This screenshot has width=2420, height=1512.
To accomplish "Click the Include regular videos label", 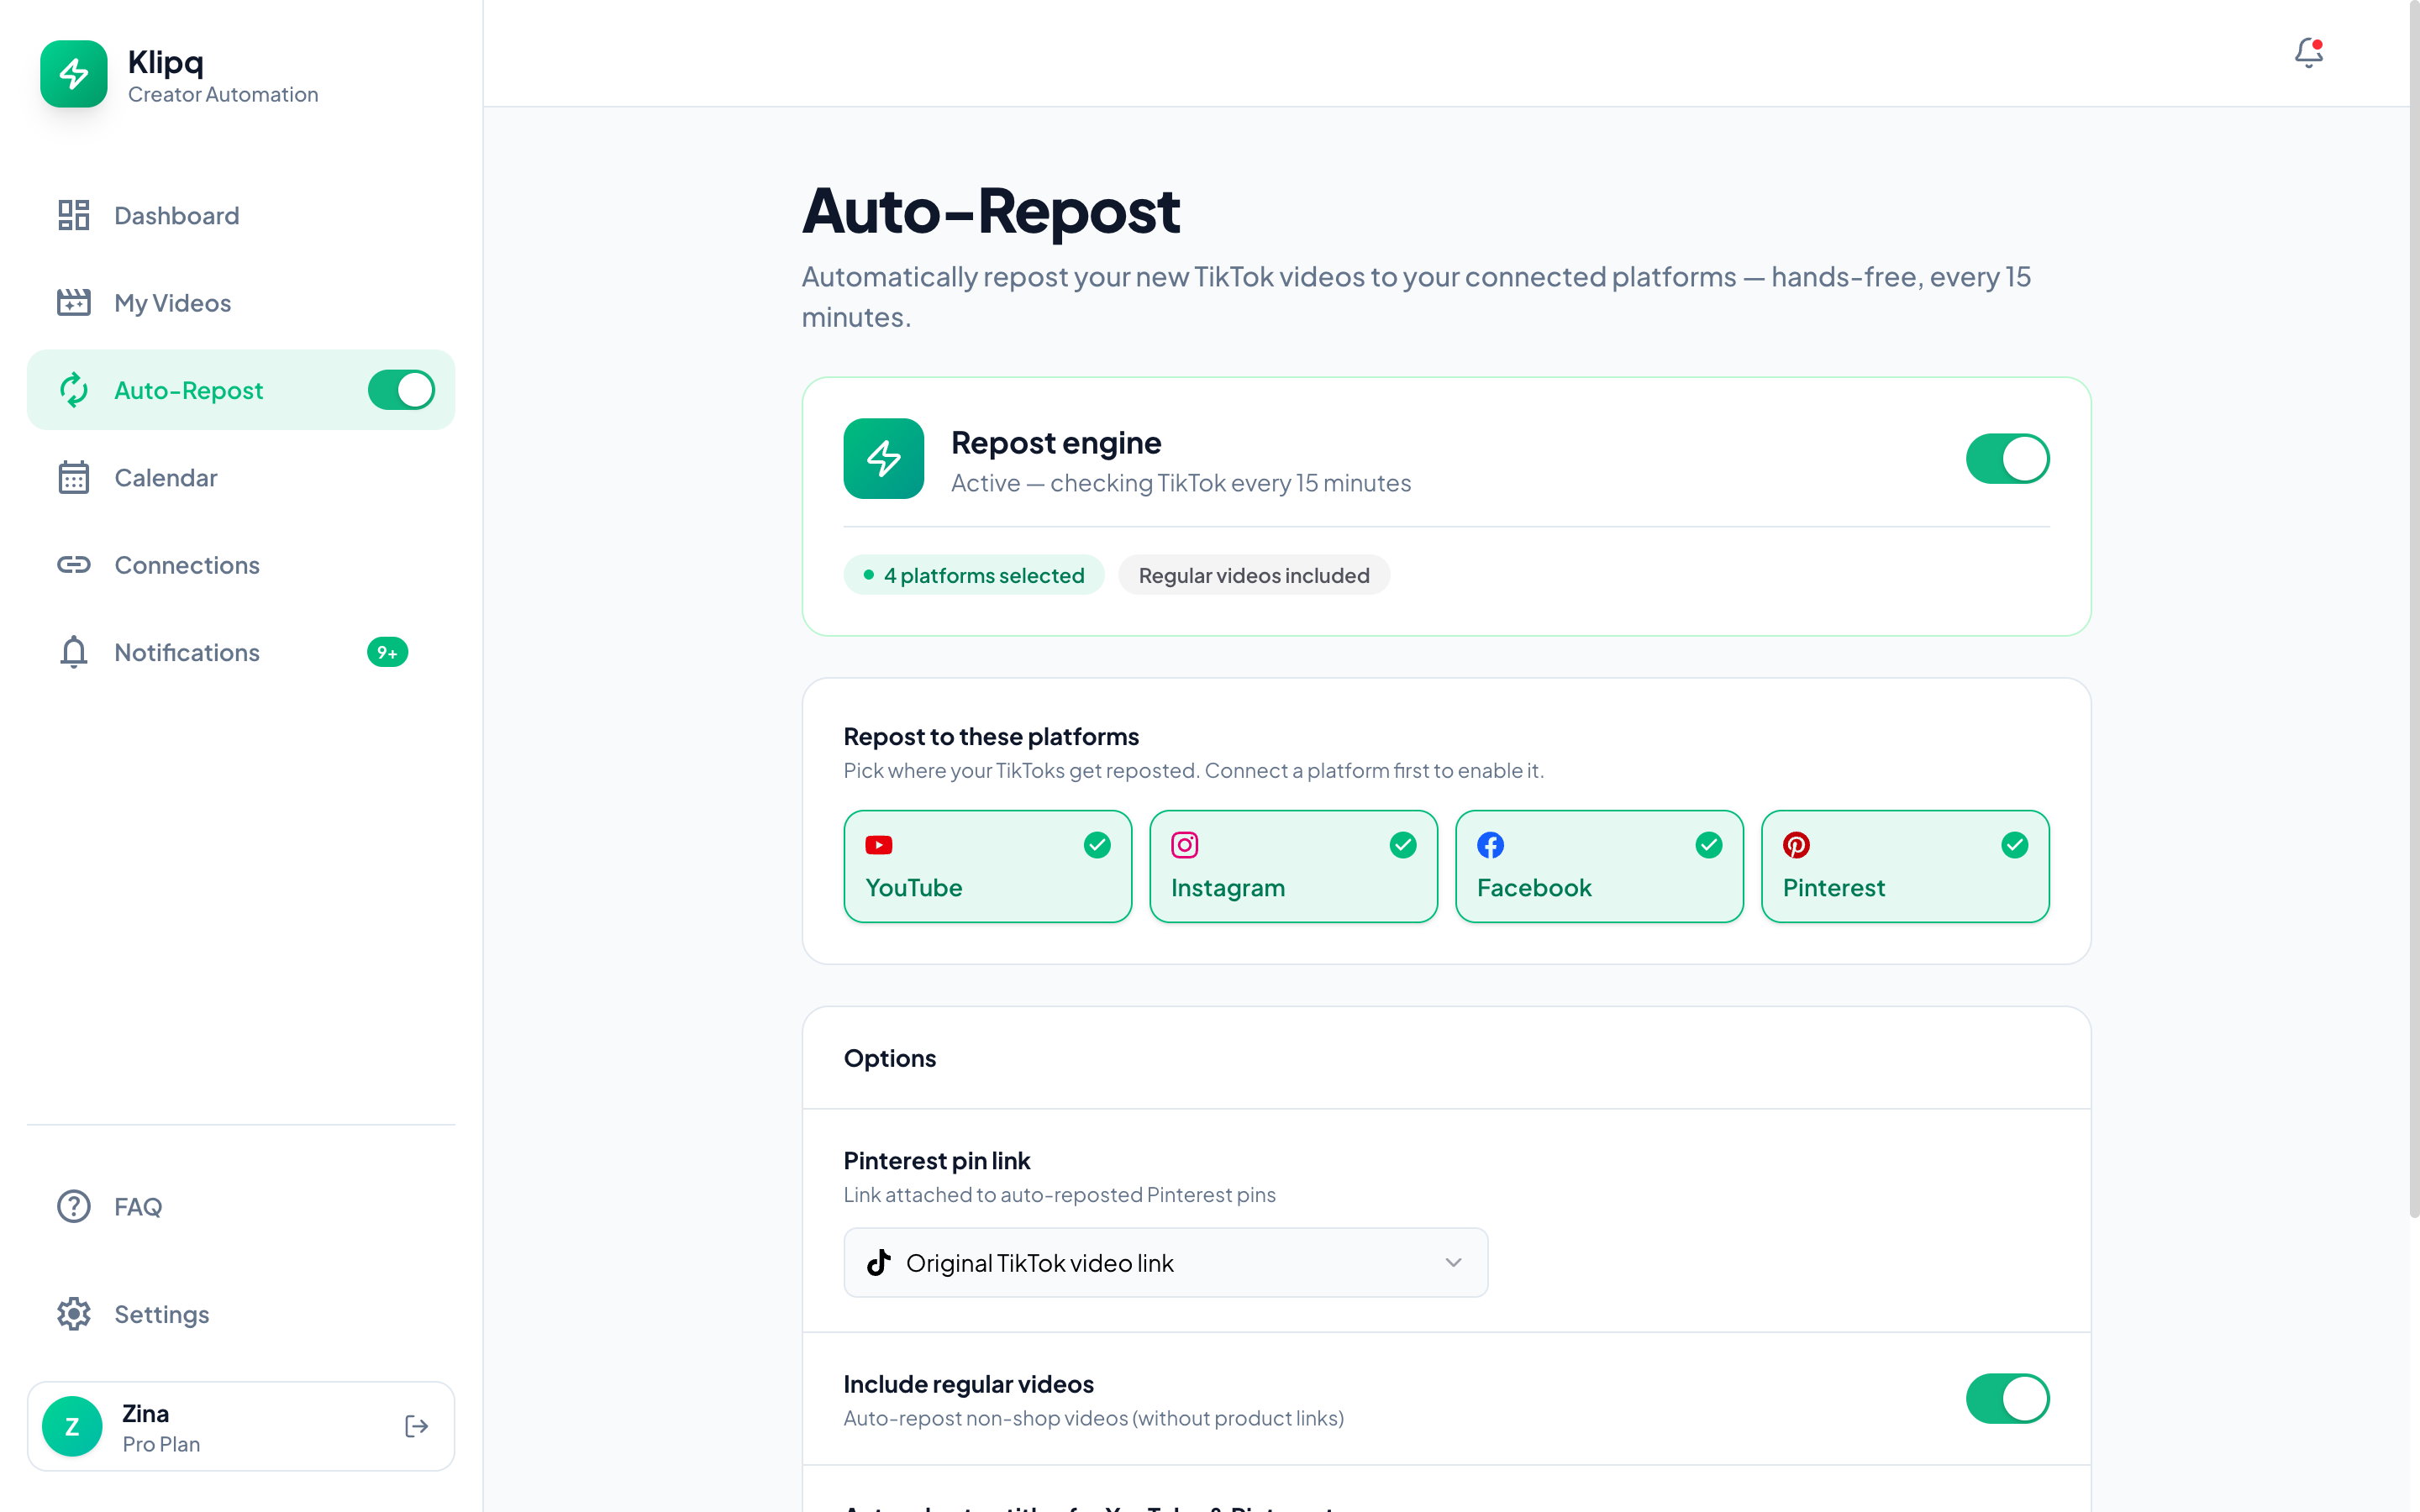I will click(968, 1384).
